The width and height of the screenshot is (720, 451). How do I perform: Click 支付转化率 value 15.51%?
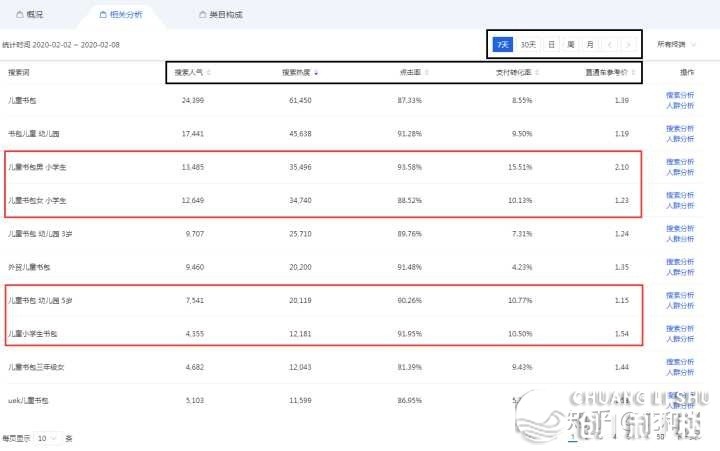point(520,167)
